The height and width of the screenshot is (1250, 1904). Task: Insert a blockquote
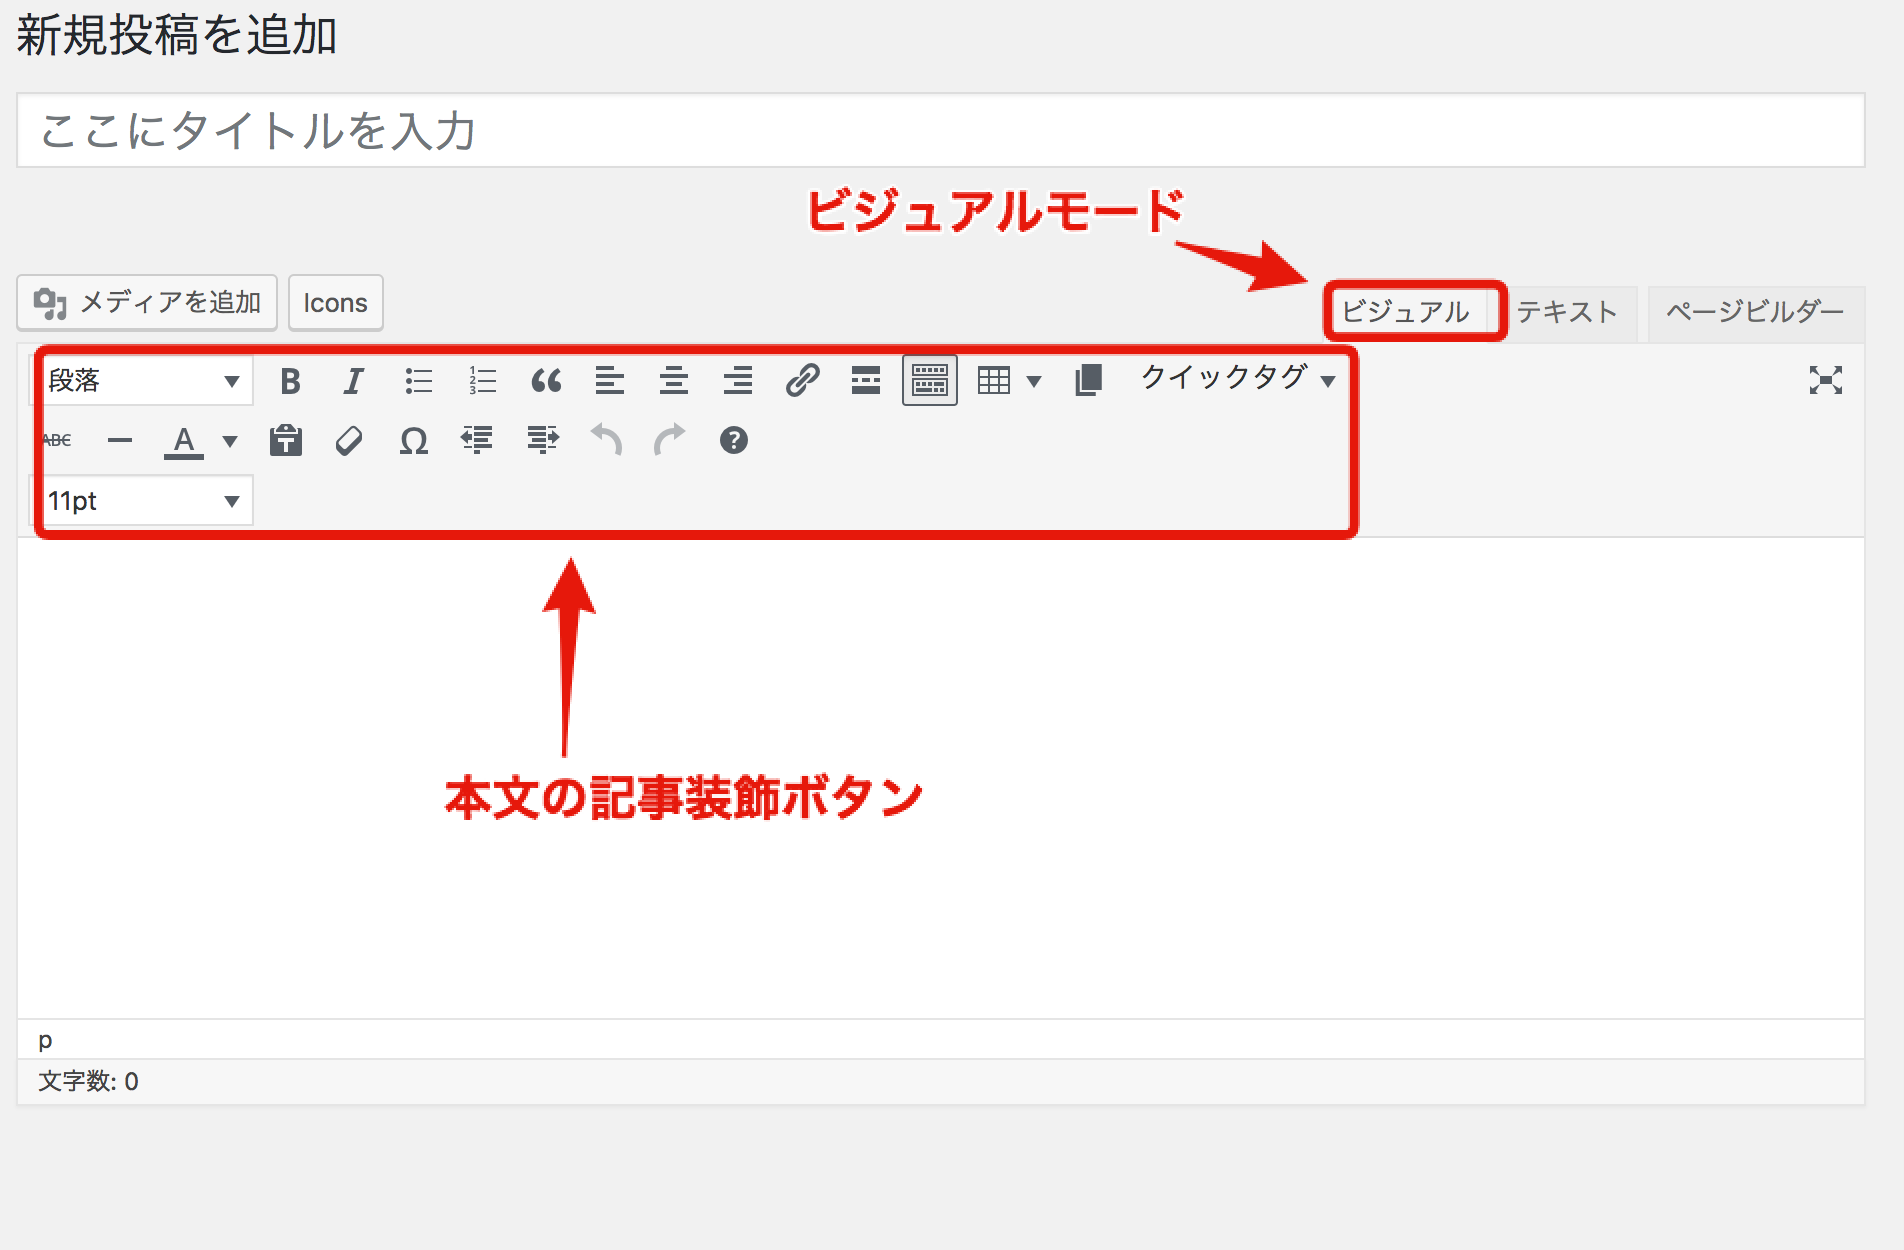pos(546,381)
